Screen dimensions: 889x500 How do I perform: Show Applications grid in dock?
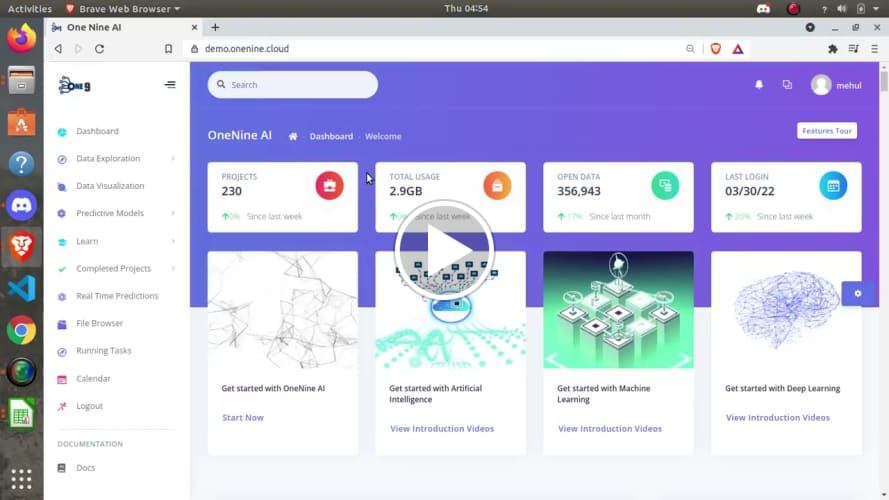point(22,480)
